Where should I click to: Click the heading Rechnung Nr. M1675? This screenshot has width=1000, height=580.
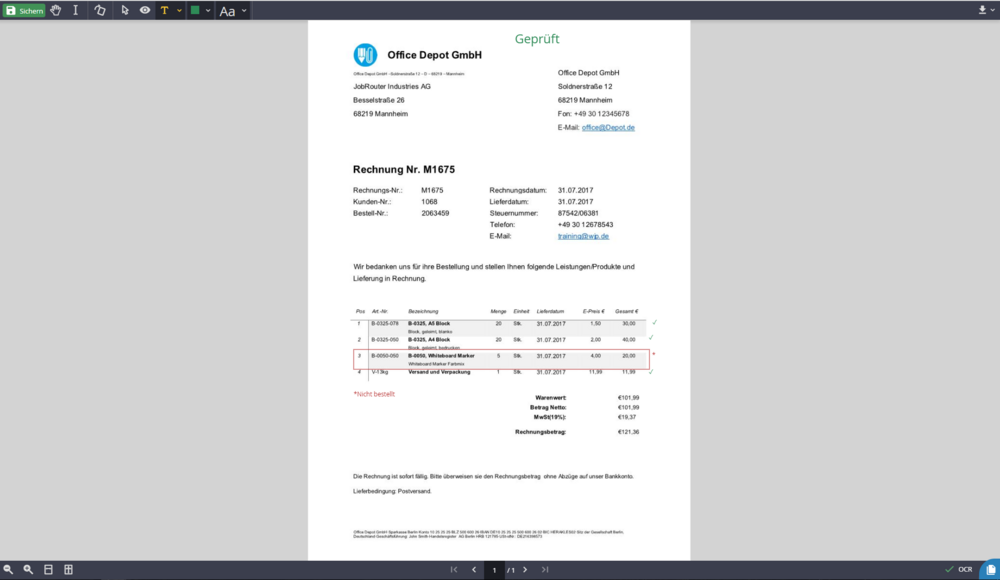[x=404, y=169]
